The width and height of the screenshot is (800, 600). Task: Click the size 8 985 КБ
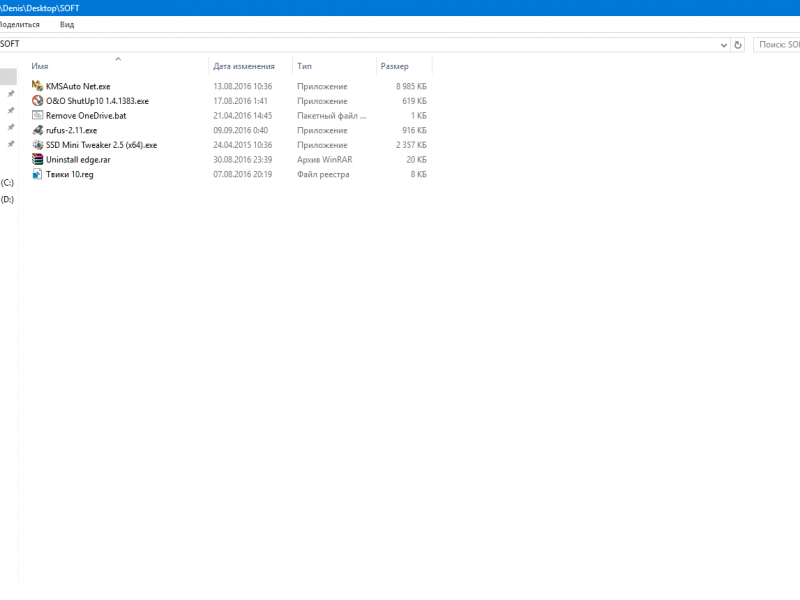pyautogui.click(x=411, y=86)
